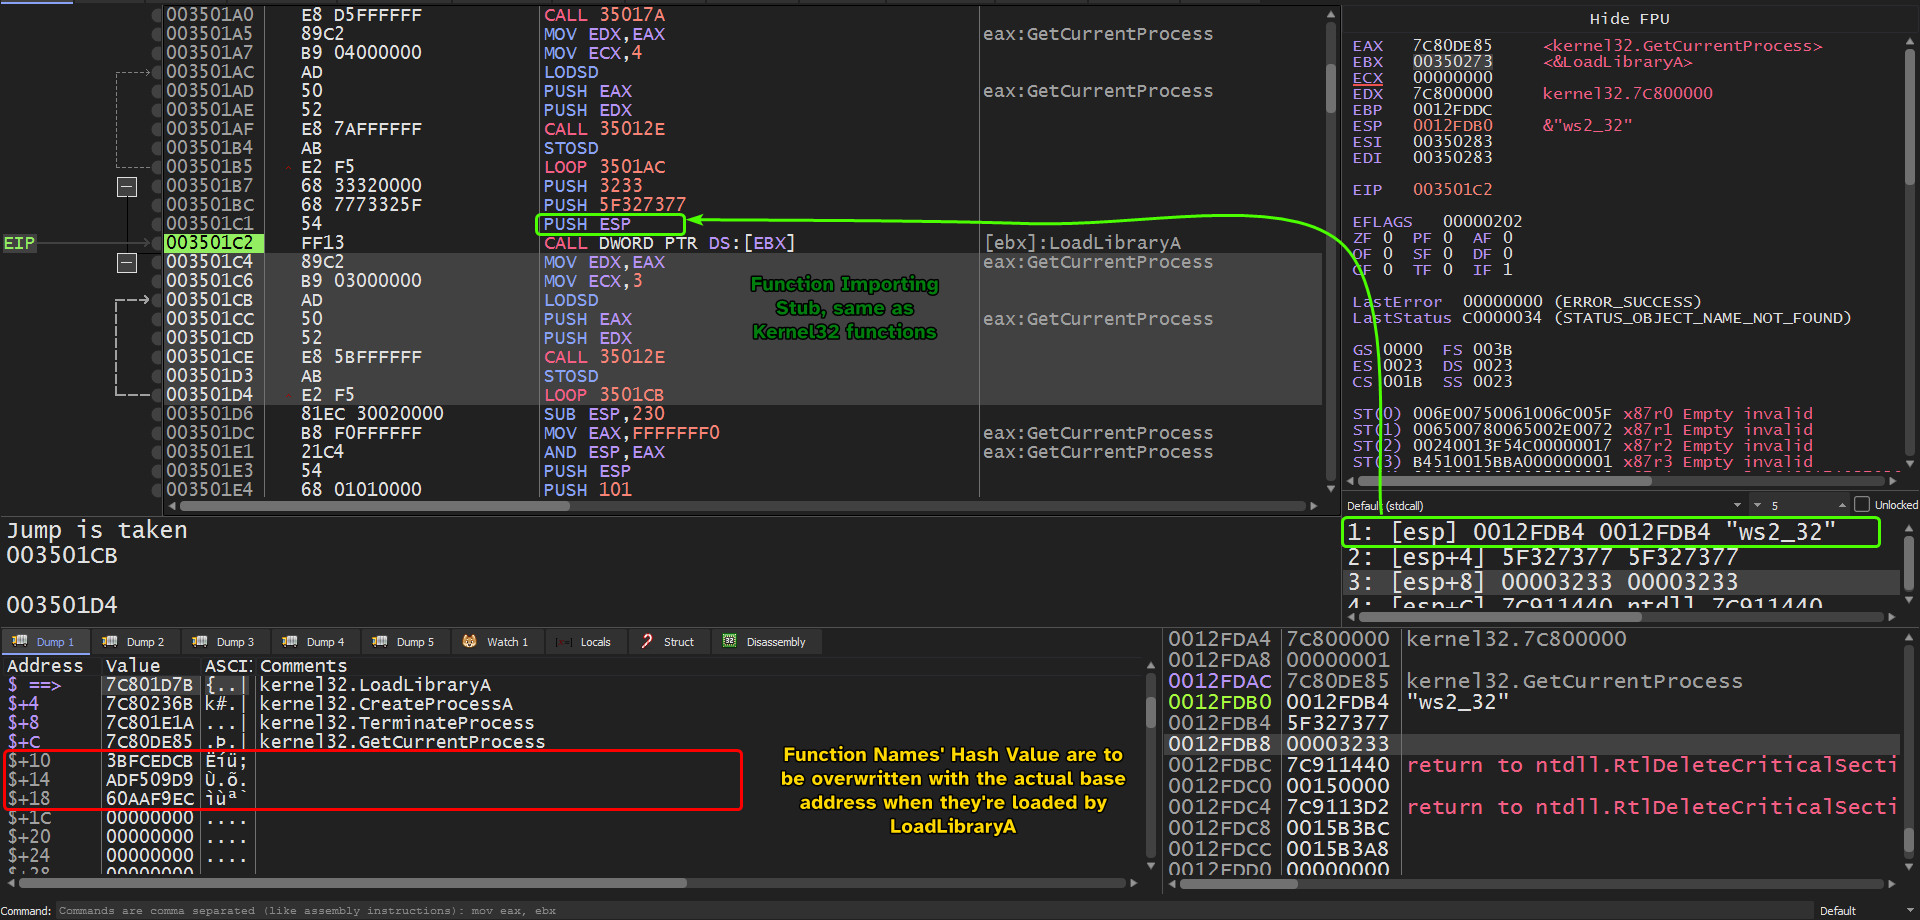The width and height of the screenshot is (1920, 920).
Task: Open the Dump 2 tab
Action: point(134,642)
